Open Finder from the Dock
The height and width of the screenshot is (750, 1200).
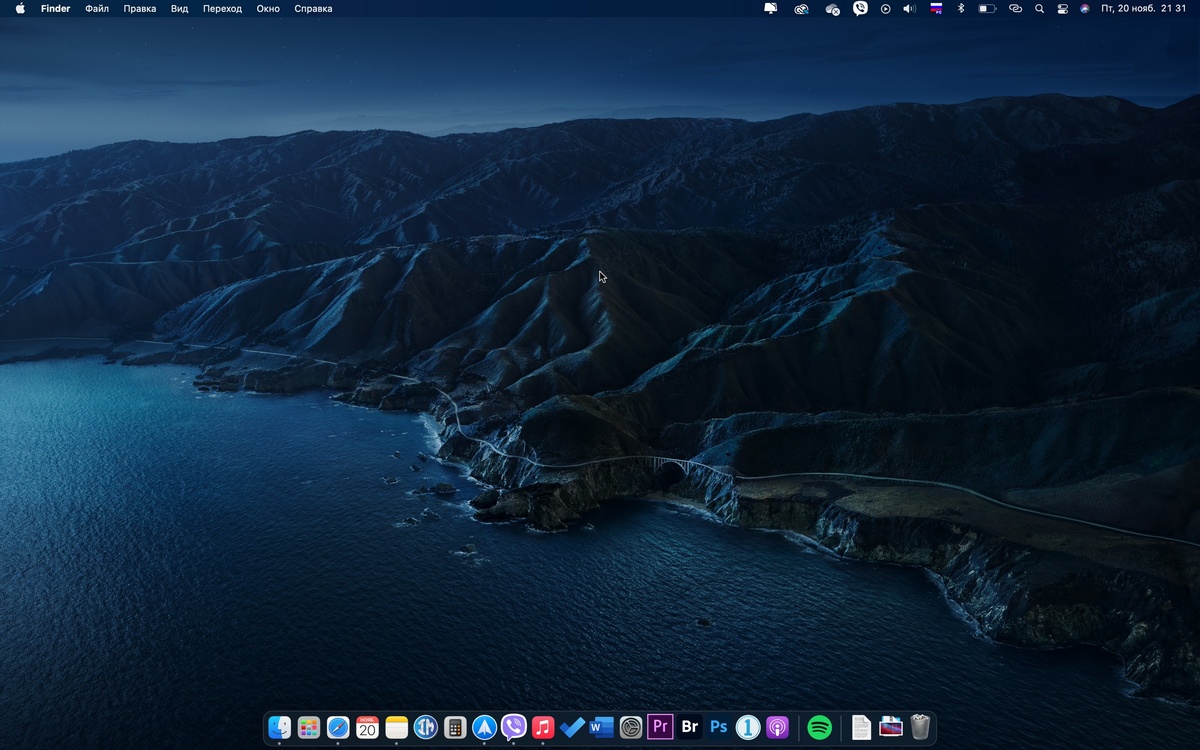[280, 727]
